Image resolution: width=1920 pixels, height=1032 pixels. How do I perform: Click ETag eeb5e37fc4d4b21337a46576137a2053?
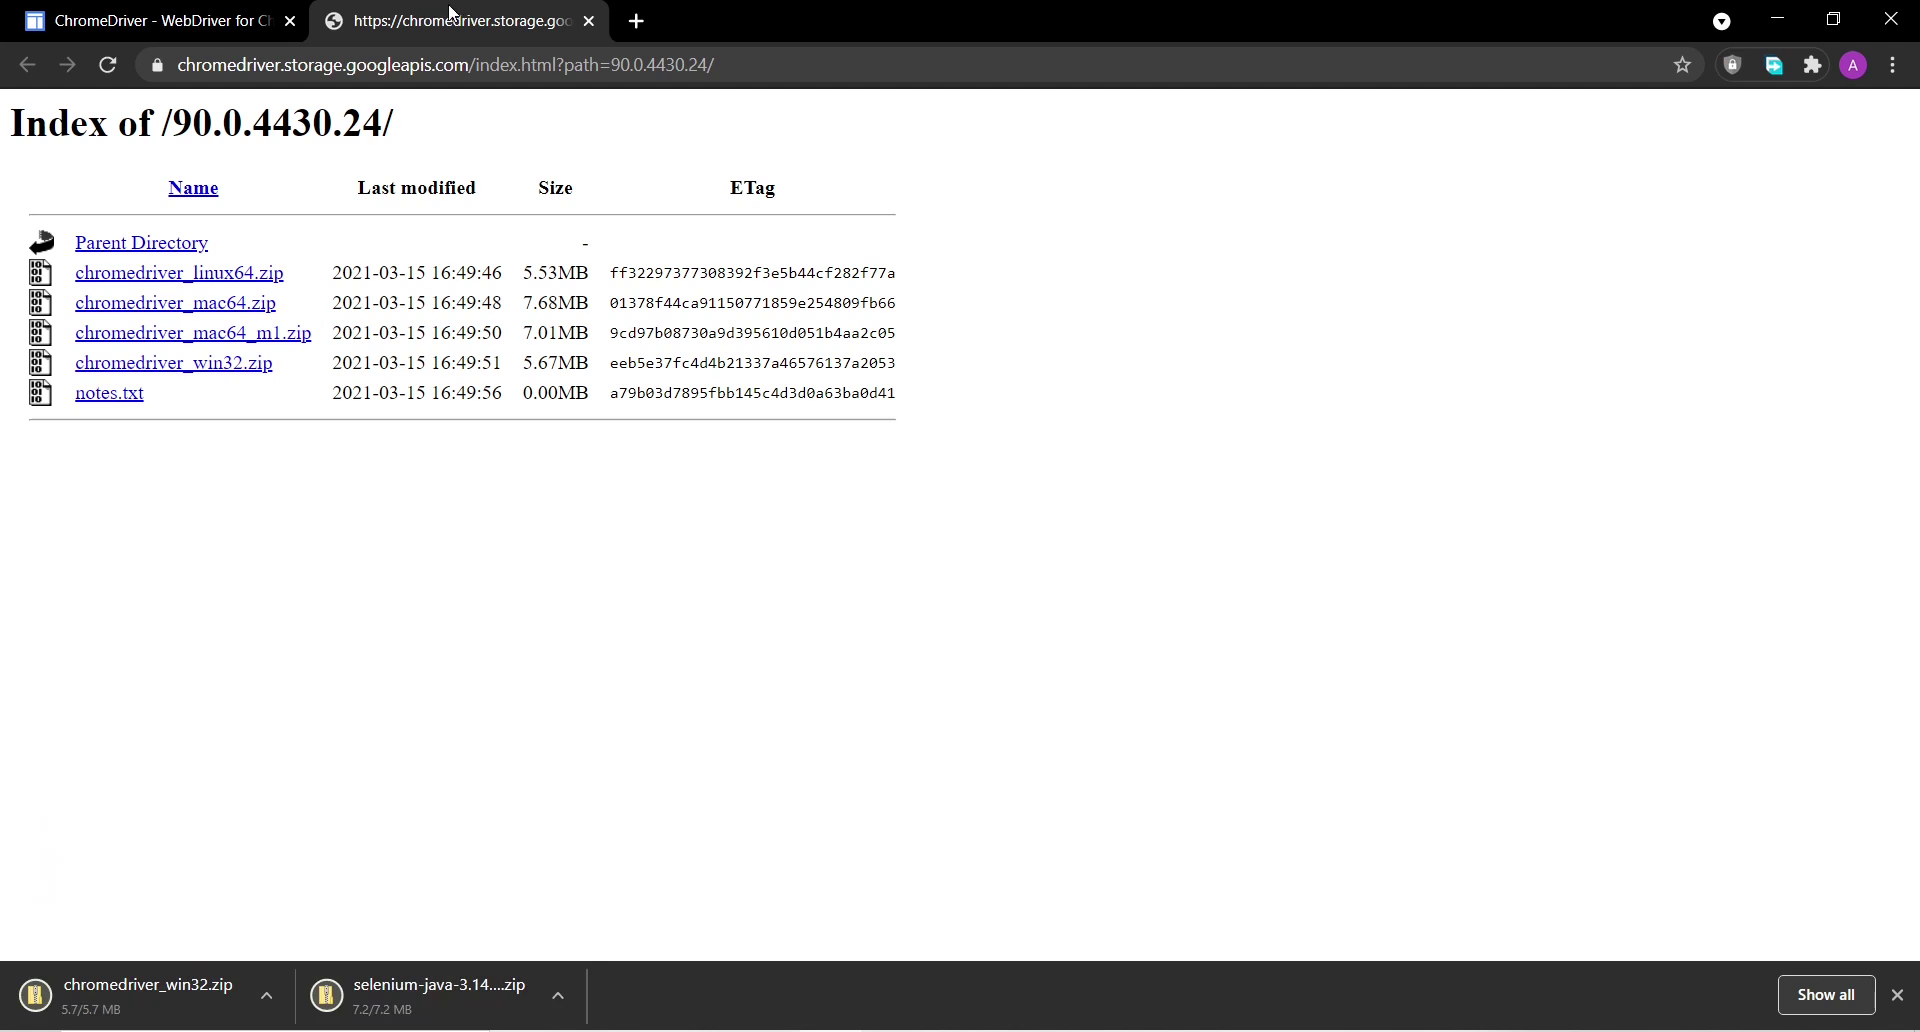[752, 363]
